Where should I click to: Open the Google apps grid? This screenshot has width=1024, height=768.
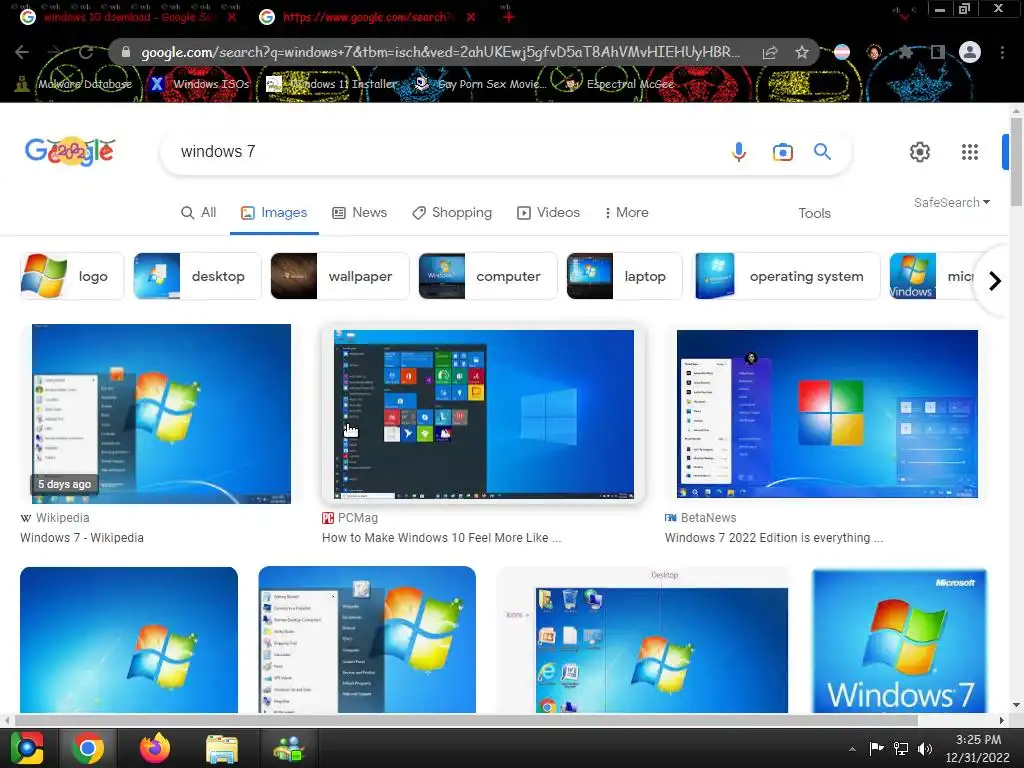tap(970, 152)
